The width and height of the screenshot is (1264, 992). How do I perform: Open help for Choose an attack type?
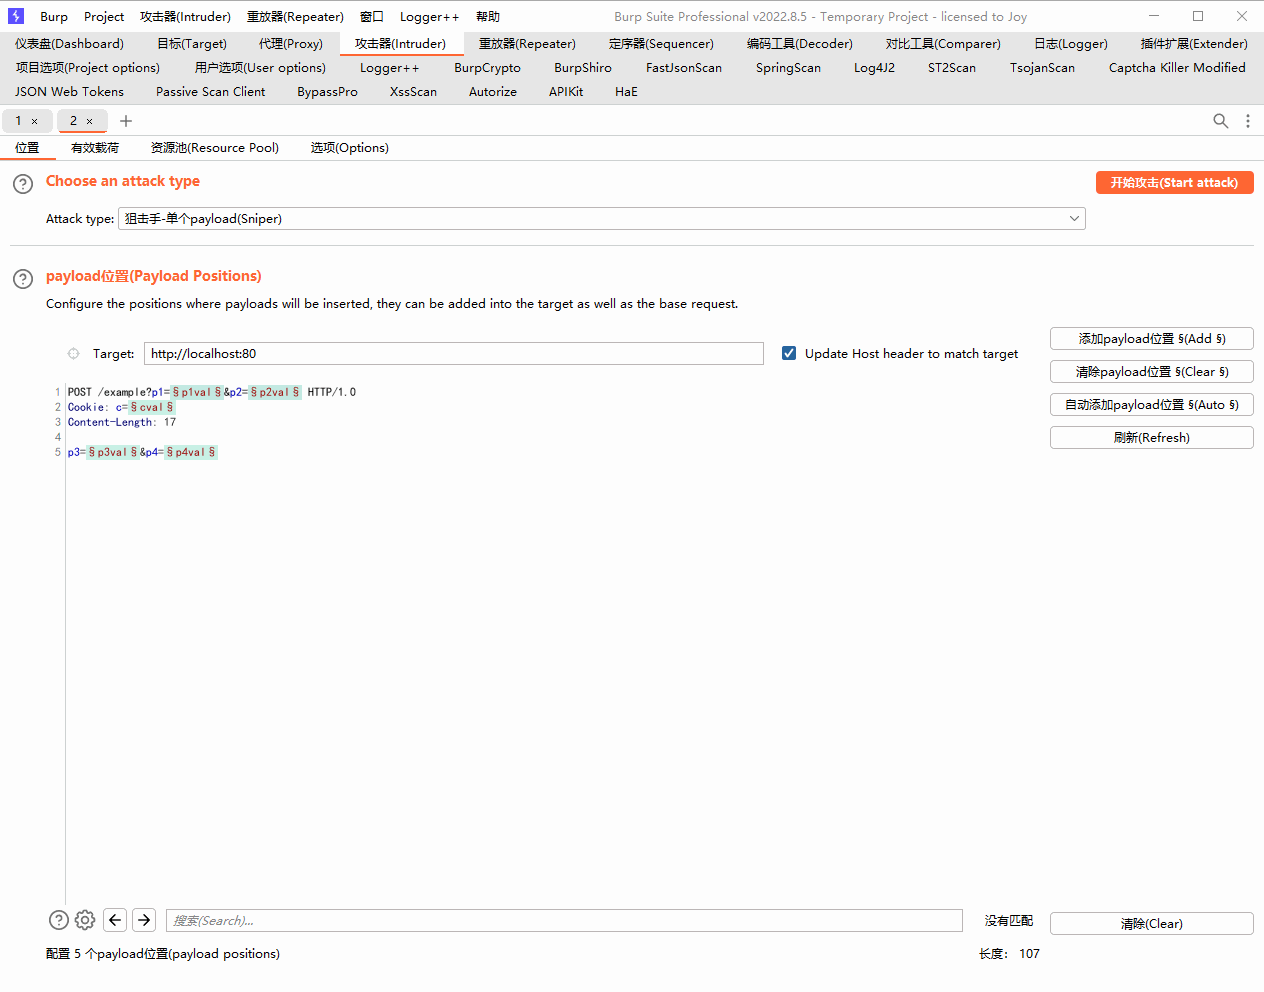tap(23, 184)
